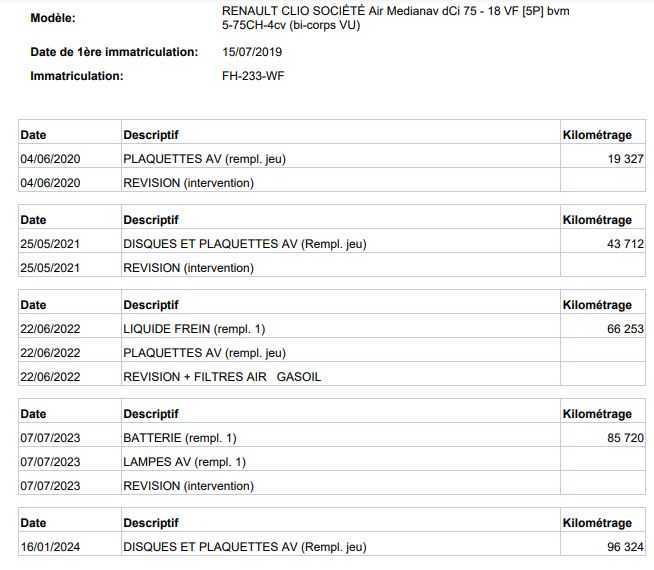Select the license plate FH-233-WF
Image resolution: width=654 pixels, height=570 pixels.
tap(253, 76)
